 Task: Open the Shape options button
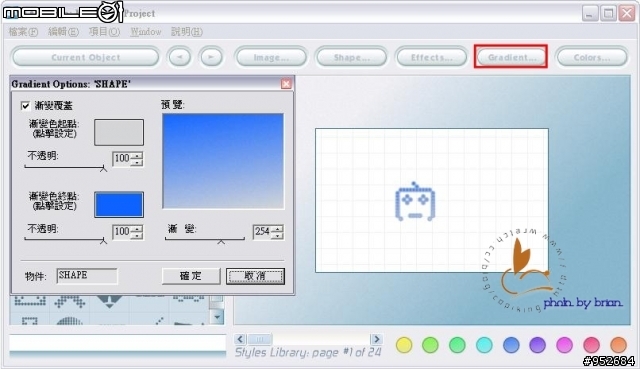[351, 57]
